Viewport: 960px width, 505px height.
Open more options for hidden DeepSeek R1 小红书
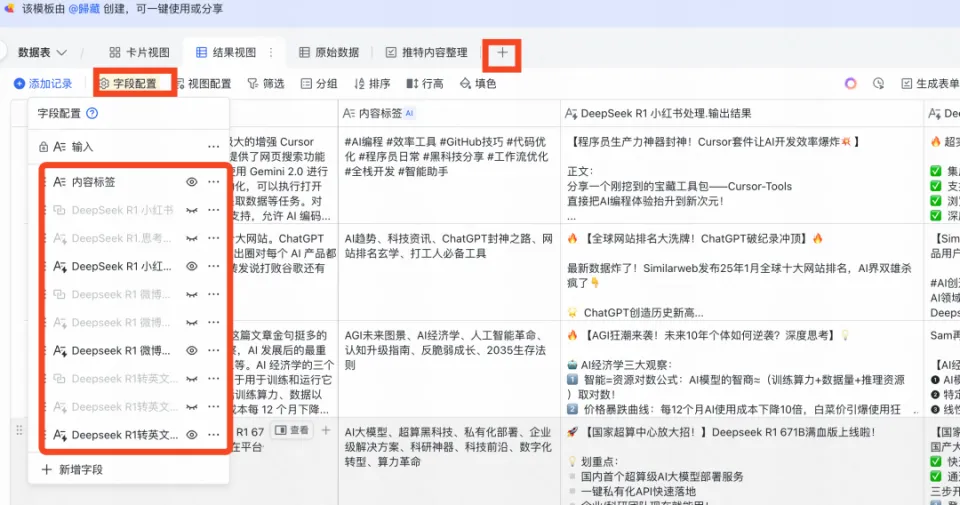(x=213, y=210)
